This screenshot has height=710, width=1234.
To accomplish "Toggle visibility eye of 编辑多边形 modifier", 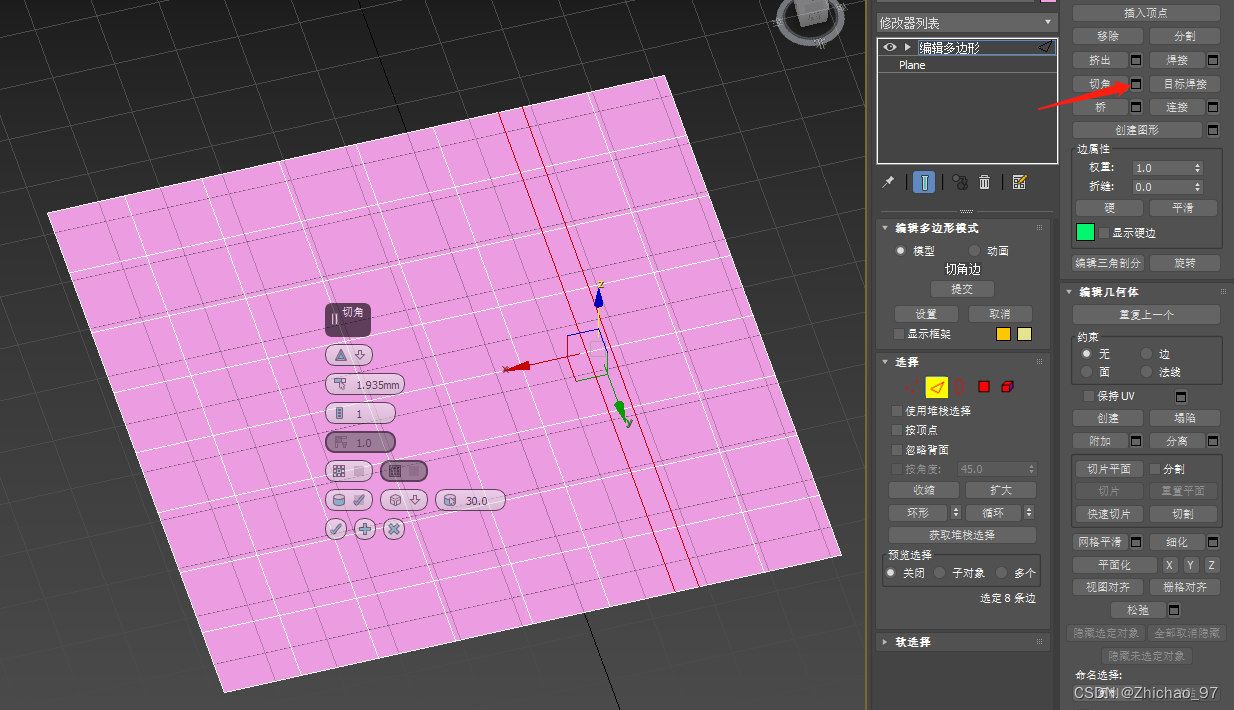I will pyautogui.click(x=890, y=47).
